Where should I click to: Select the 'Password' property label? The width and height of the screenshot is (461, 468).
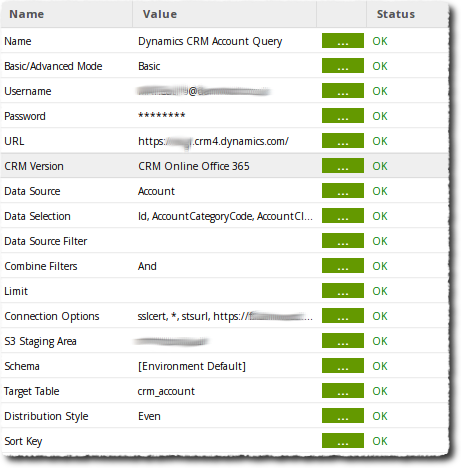point(25,116)
